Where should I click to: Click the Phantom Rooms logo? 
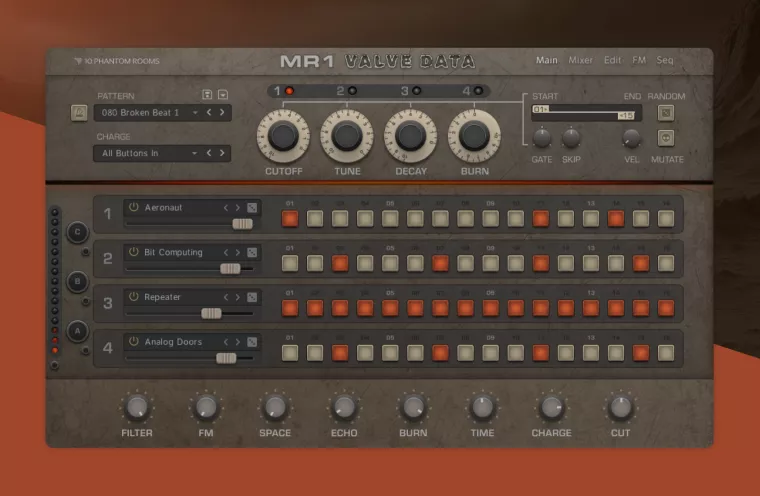tap(117, 61)
